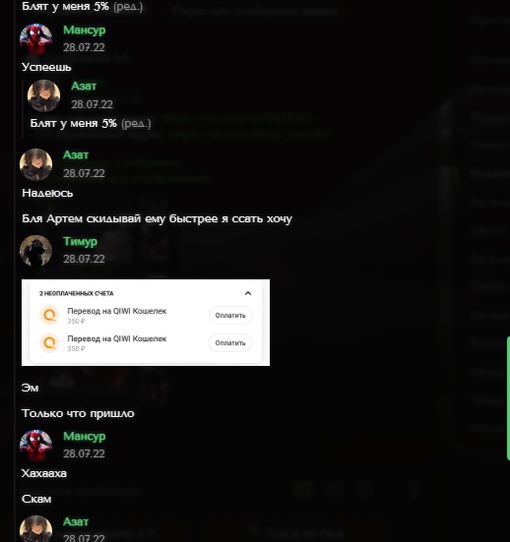Open Азат's avatar above 'Надеюсь' message
This screenshot has height=542, width=510.
(x=36, y=165)
